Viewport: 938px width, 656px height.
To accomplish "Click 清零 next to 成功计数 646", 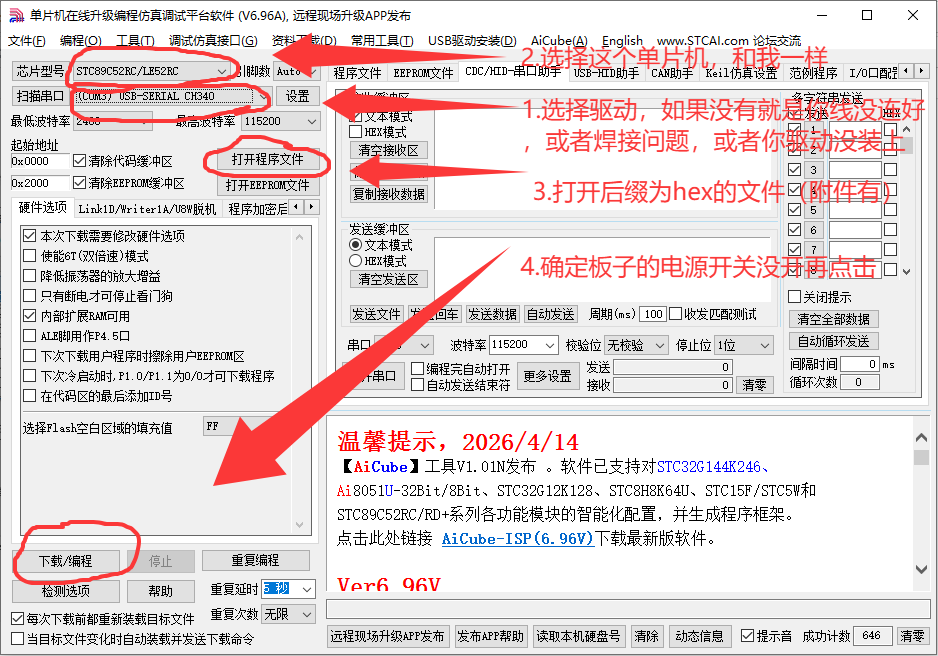I will point(912,636).
